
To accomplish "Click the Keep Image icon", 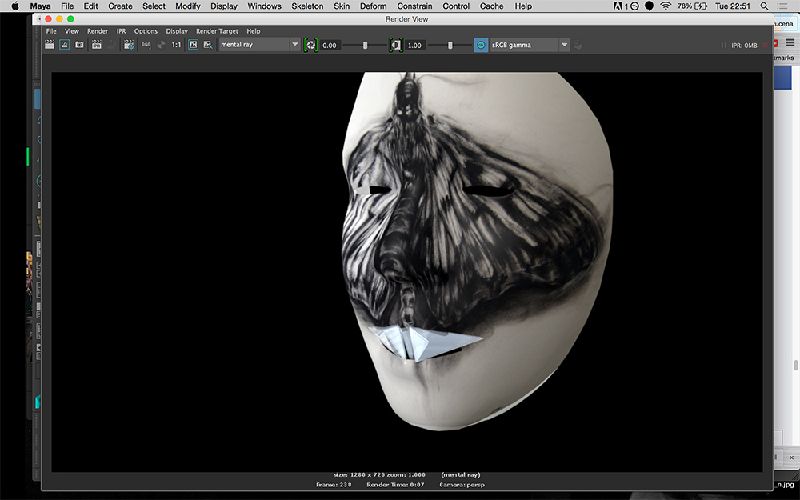I will [x=193, y=45].
